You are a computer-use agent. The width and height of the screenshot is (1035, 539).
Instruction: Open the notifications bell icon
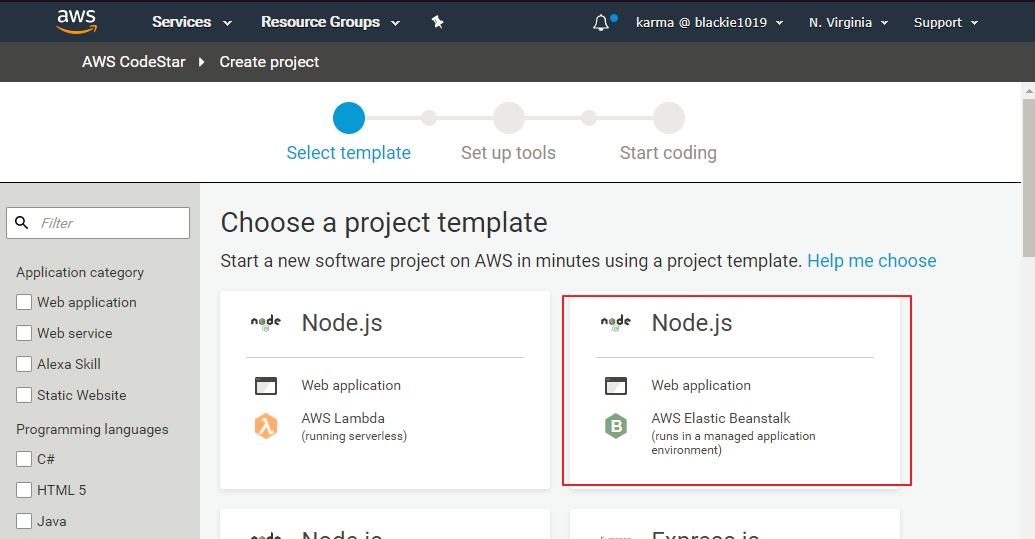point(600,22)
